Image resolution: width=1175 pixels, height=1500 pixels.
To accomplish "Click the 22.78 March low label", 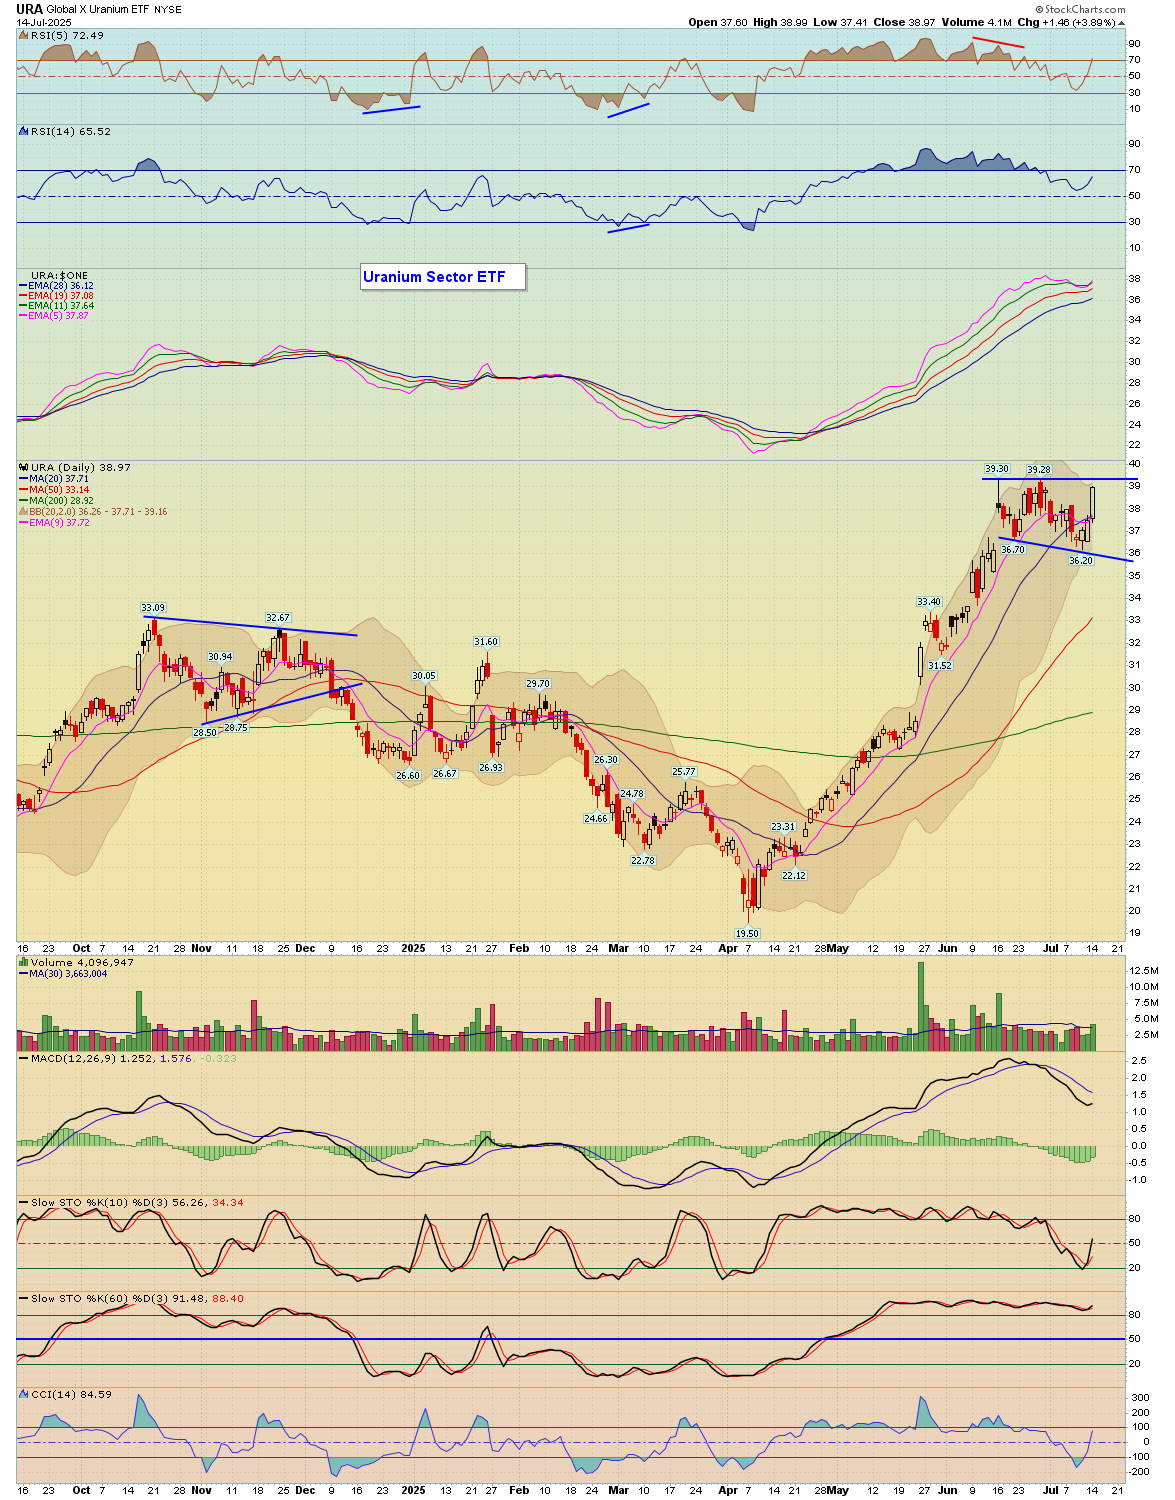I will click(x=643, y=860).
